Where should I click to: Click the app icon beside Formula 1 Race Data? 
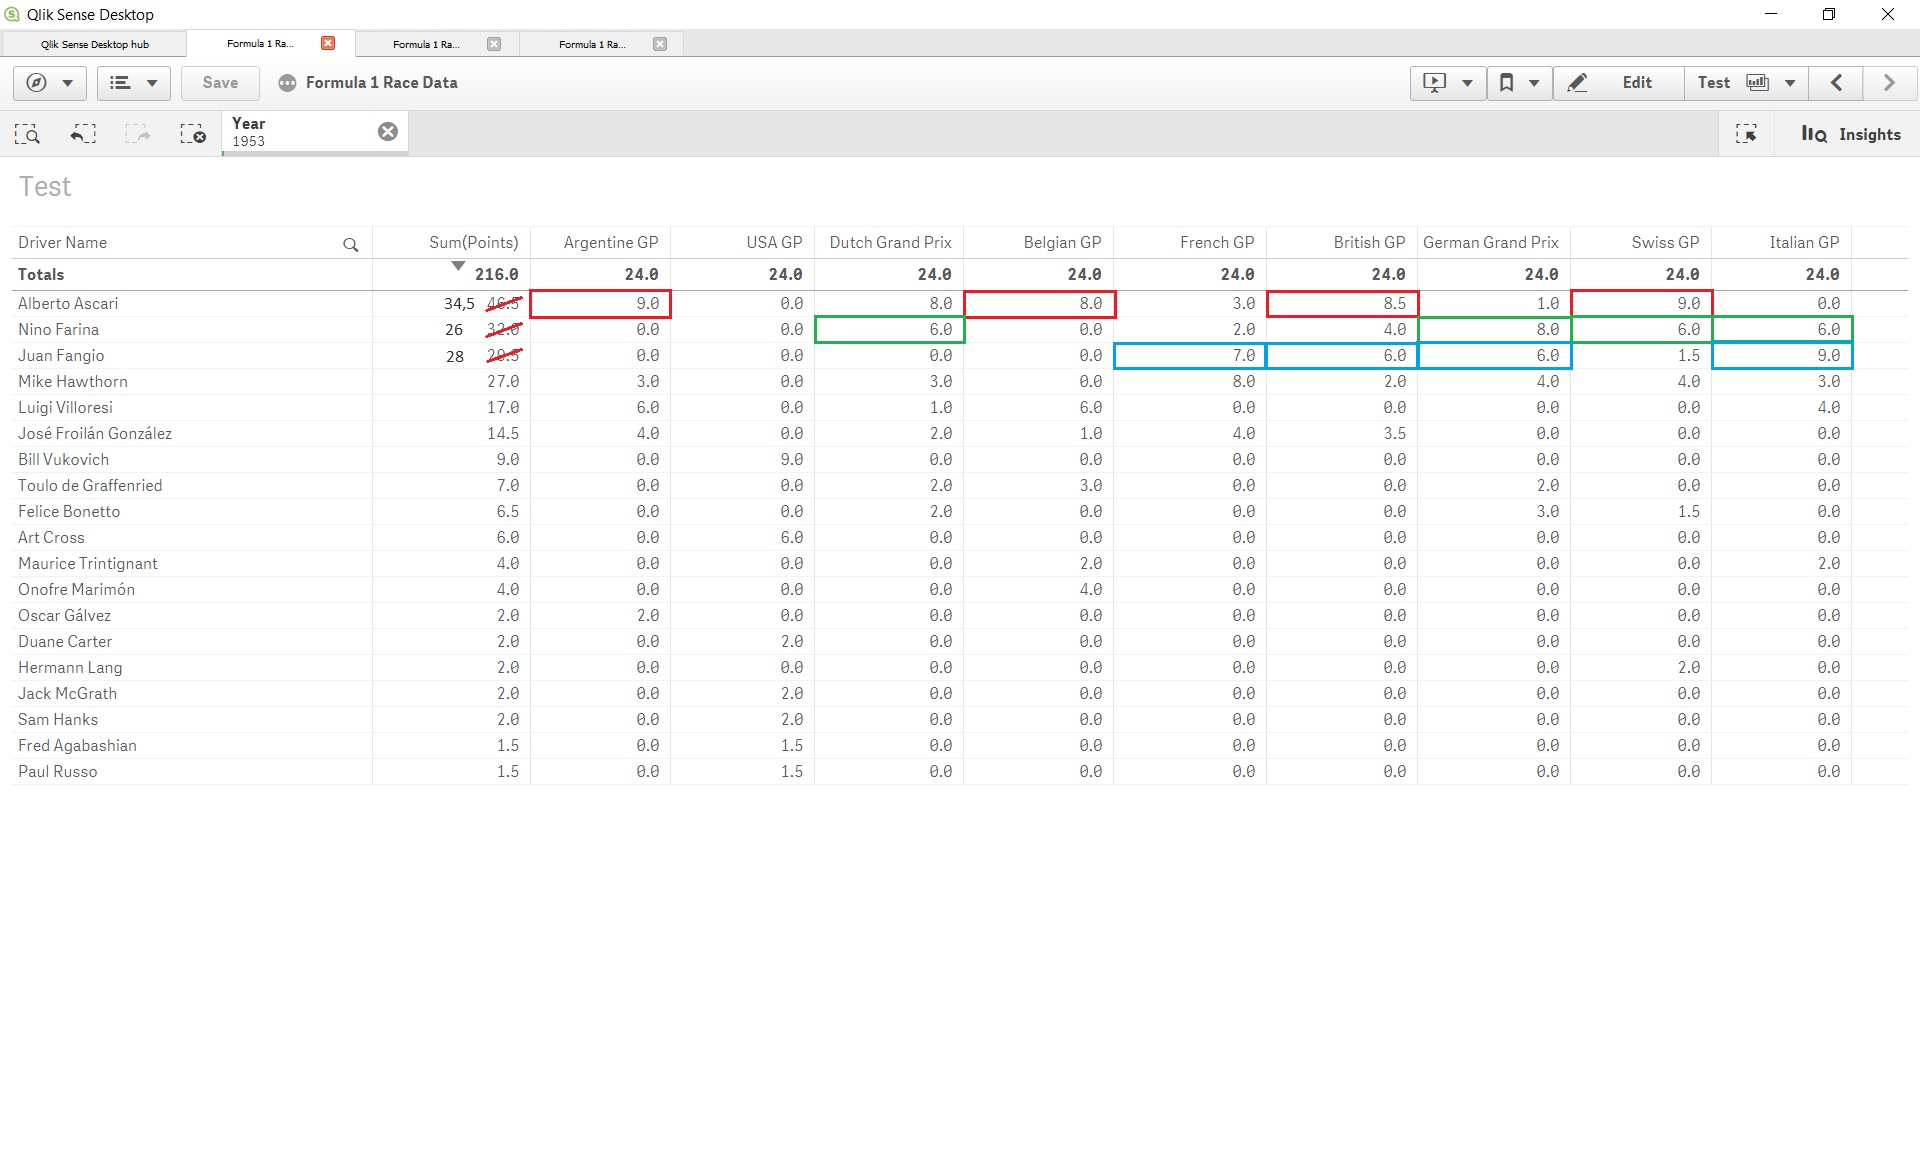pyautogui.click(x=287, y=83)
